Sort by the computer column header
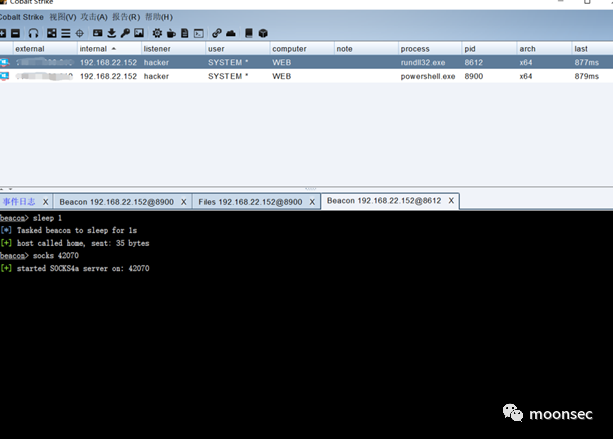 pyautogui.click(x=302, y=48)
